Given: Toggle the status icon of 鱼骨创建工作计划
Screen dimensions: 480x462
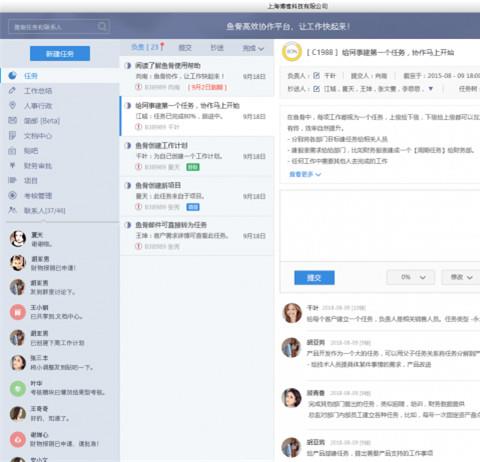Looking at the screenshot, I should pyautogui.click(x=127, y=146).
